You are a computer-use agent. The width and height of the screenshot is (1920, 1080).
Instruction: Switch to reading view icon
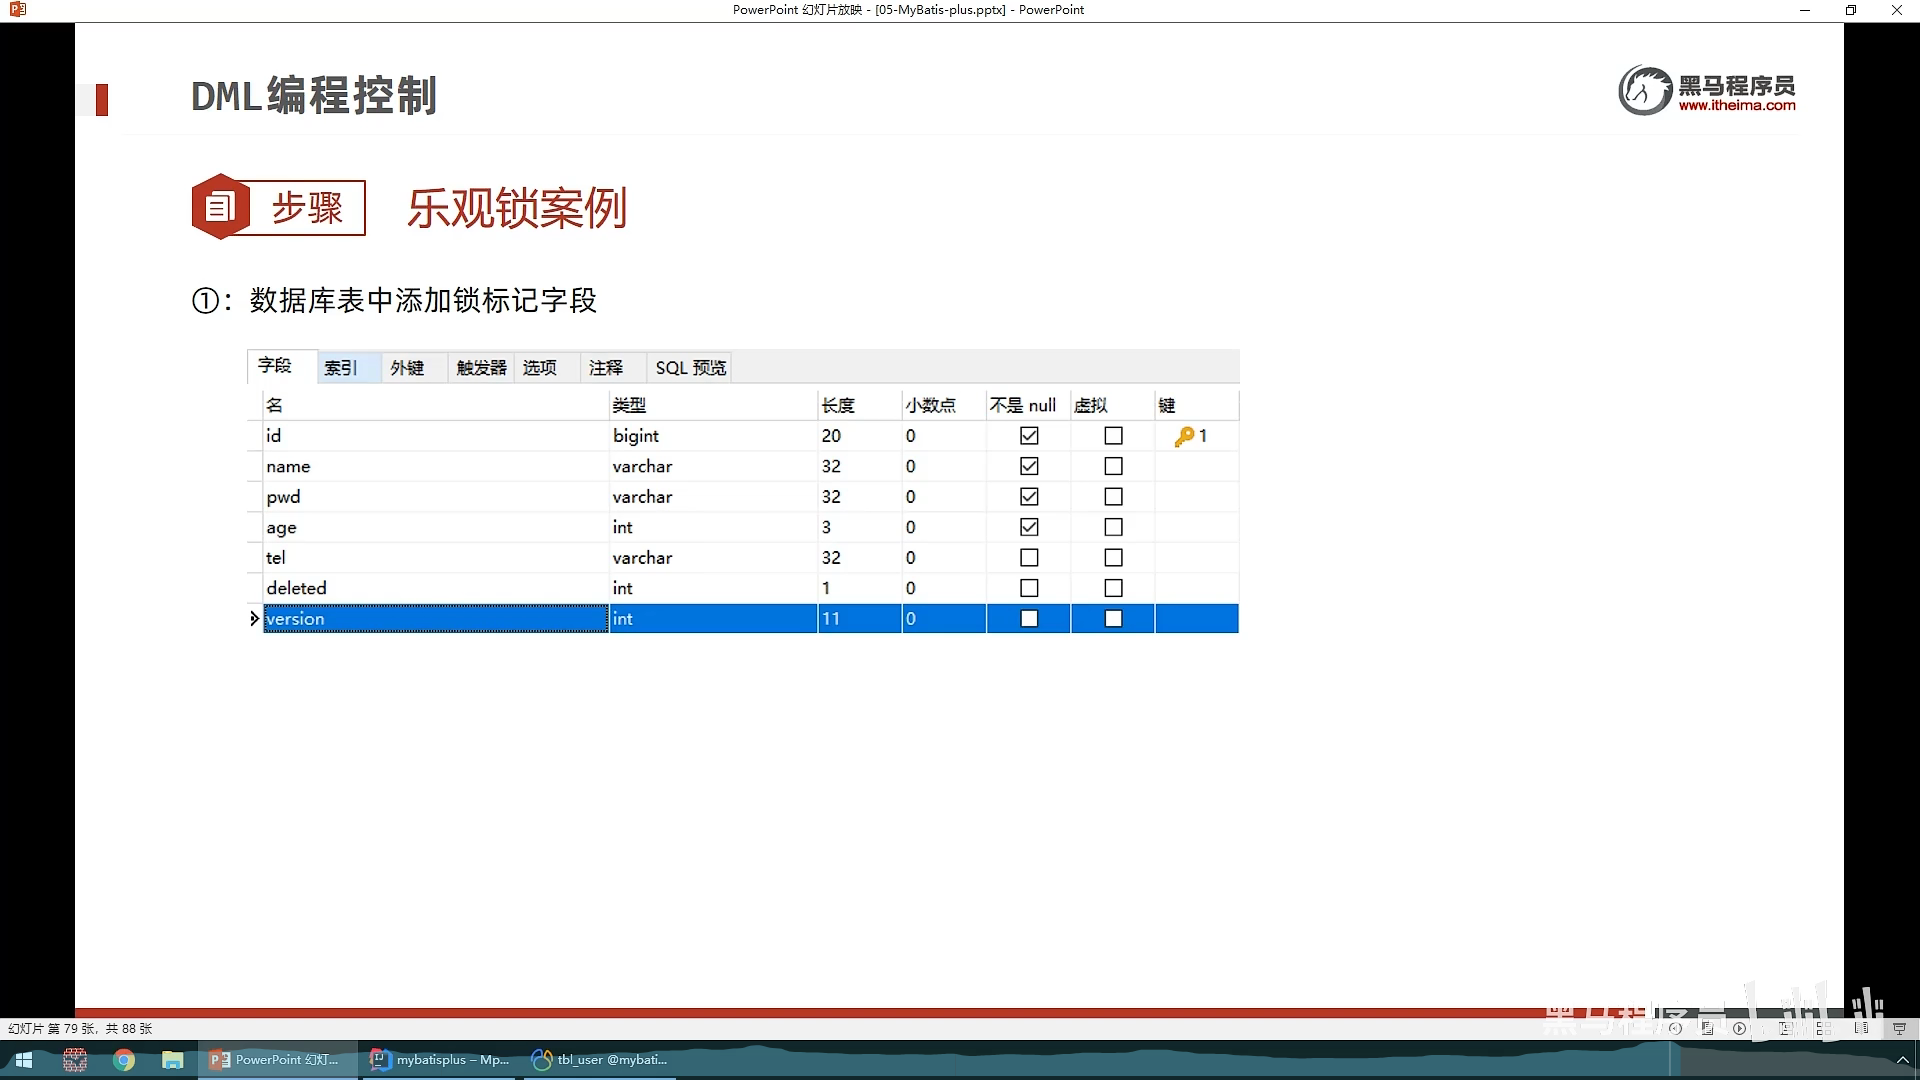(x=1861, y=1028)
